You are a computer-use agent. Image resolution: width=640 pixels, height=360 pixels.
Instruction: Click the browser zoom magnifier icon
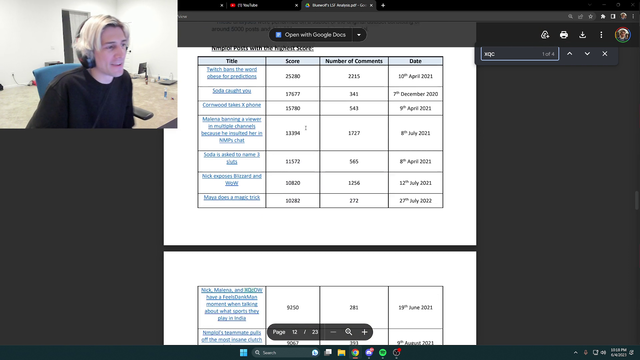click(x=570, y=16)
